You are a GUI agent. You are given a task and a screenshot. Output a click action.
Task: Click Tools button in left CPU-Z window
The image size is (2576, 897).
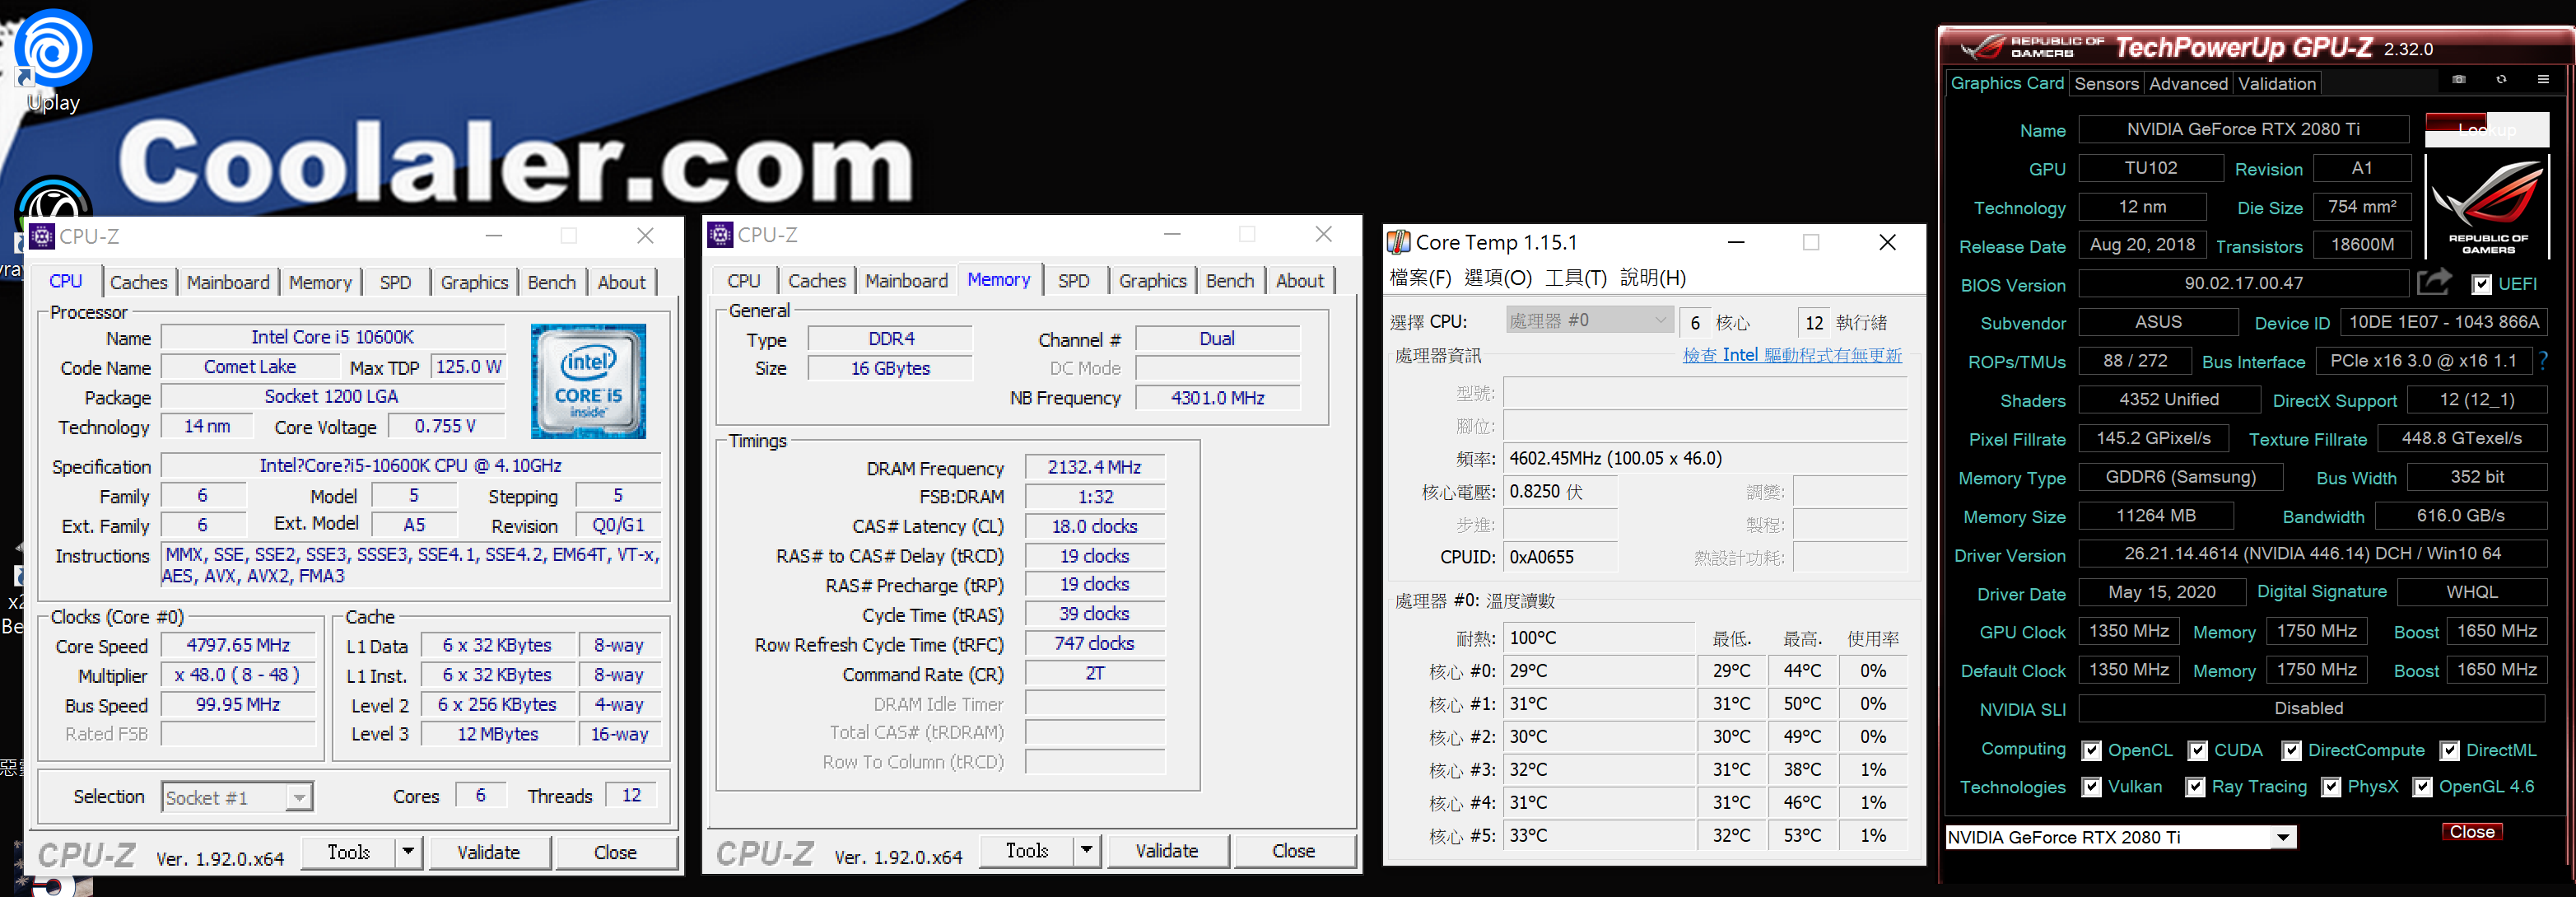tap(348, 852)
